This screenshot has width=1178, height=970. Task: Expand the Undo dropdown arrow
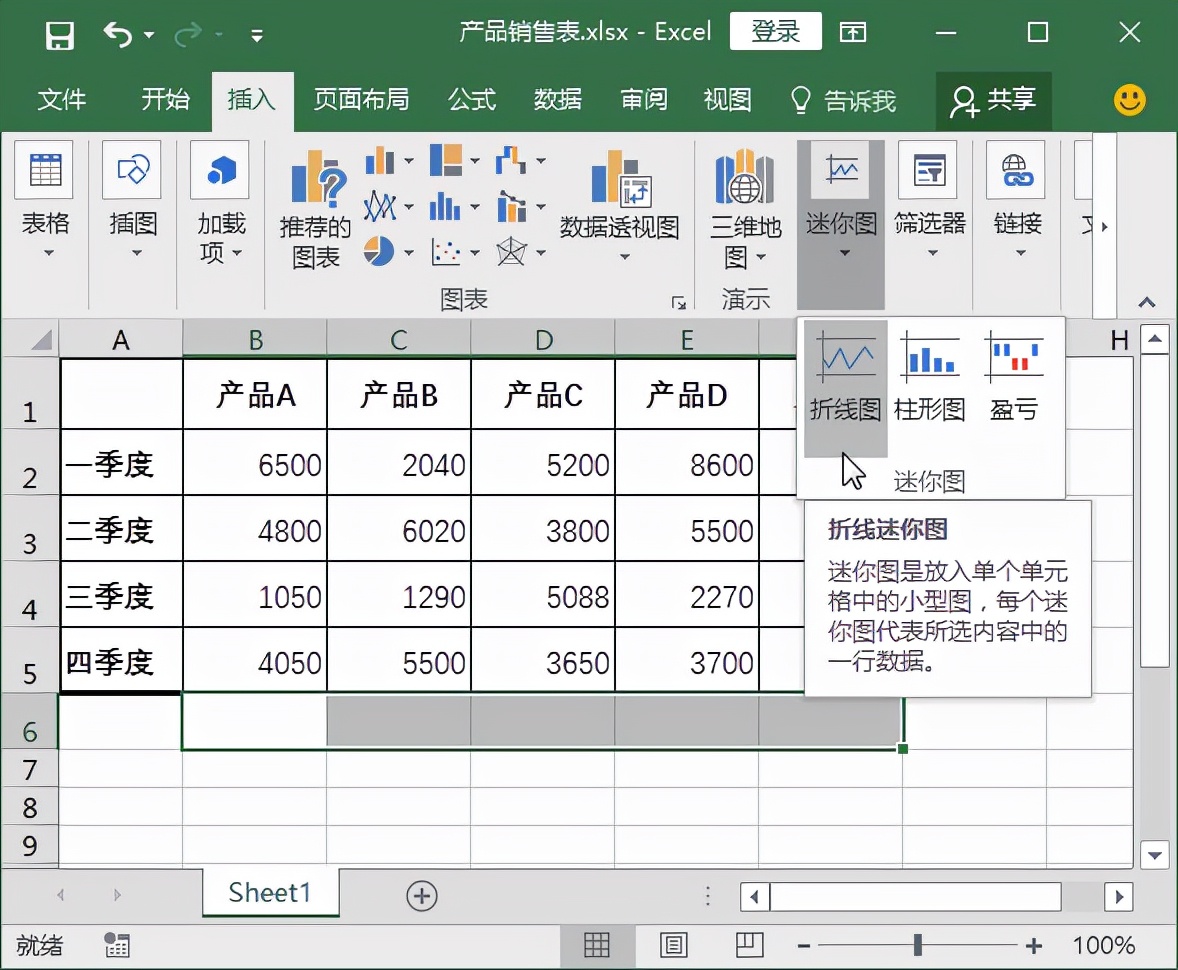coord(146,33)
